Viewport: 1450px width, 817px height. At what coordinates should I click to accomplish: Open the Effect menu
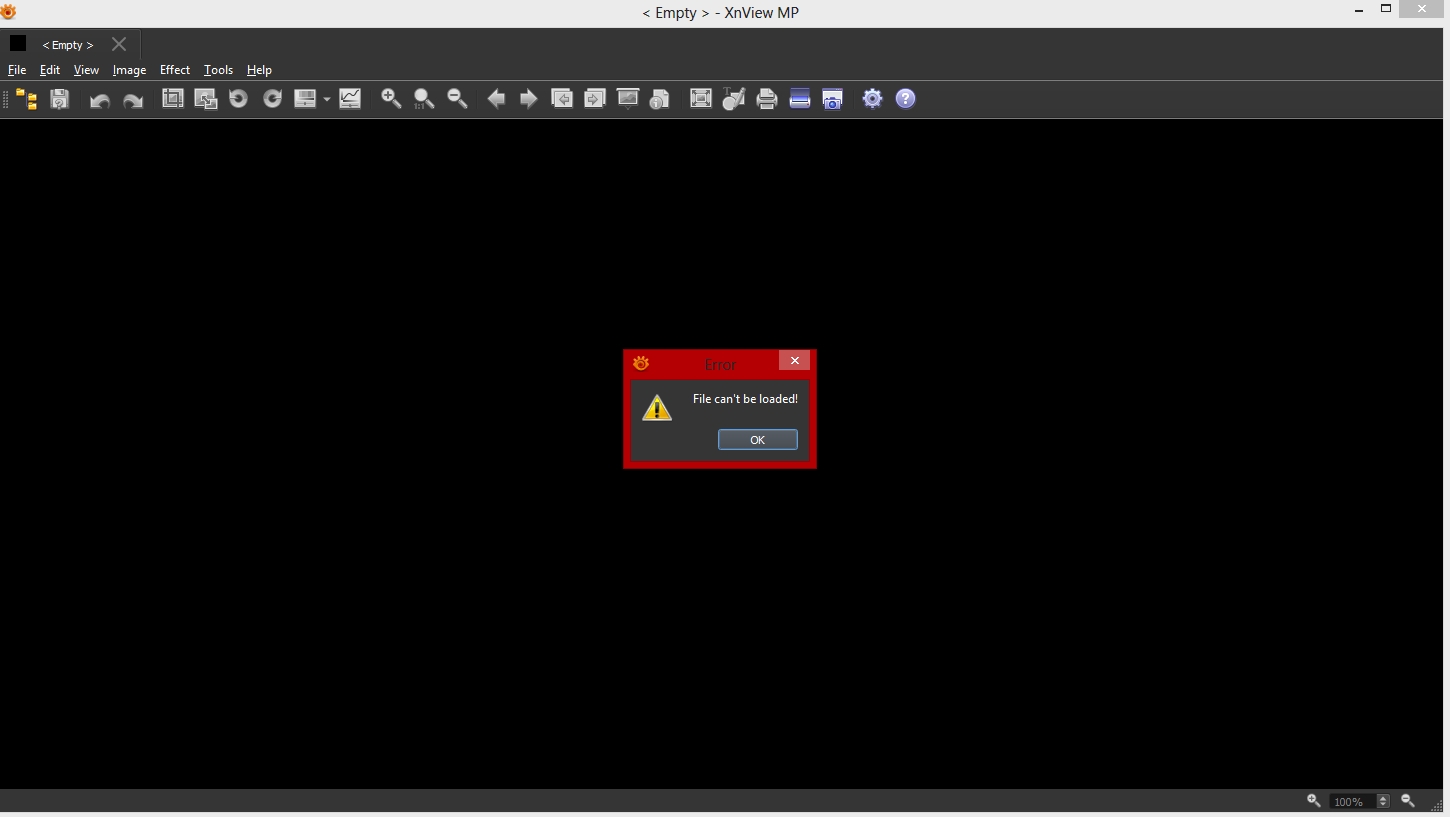click(x=175, y=70)
